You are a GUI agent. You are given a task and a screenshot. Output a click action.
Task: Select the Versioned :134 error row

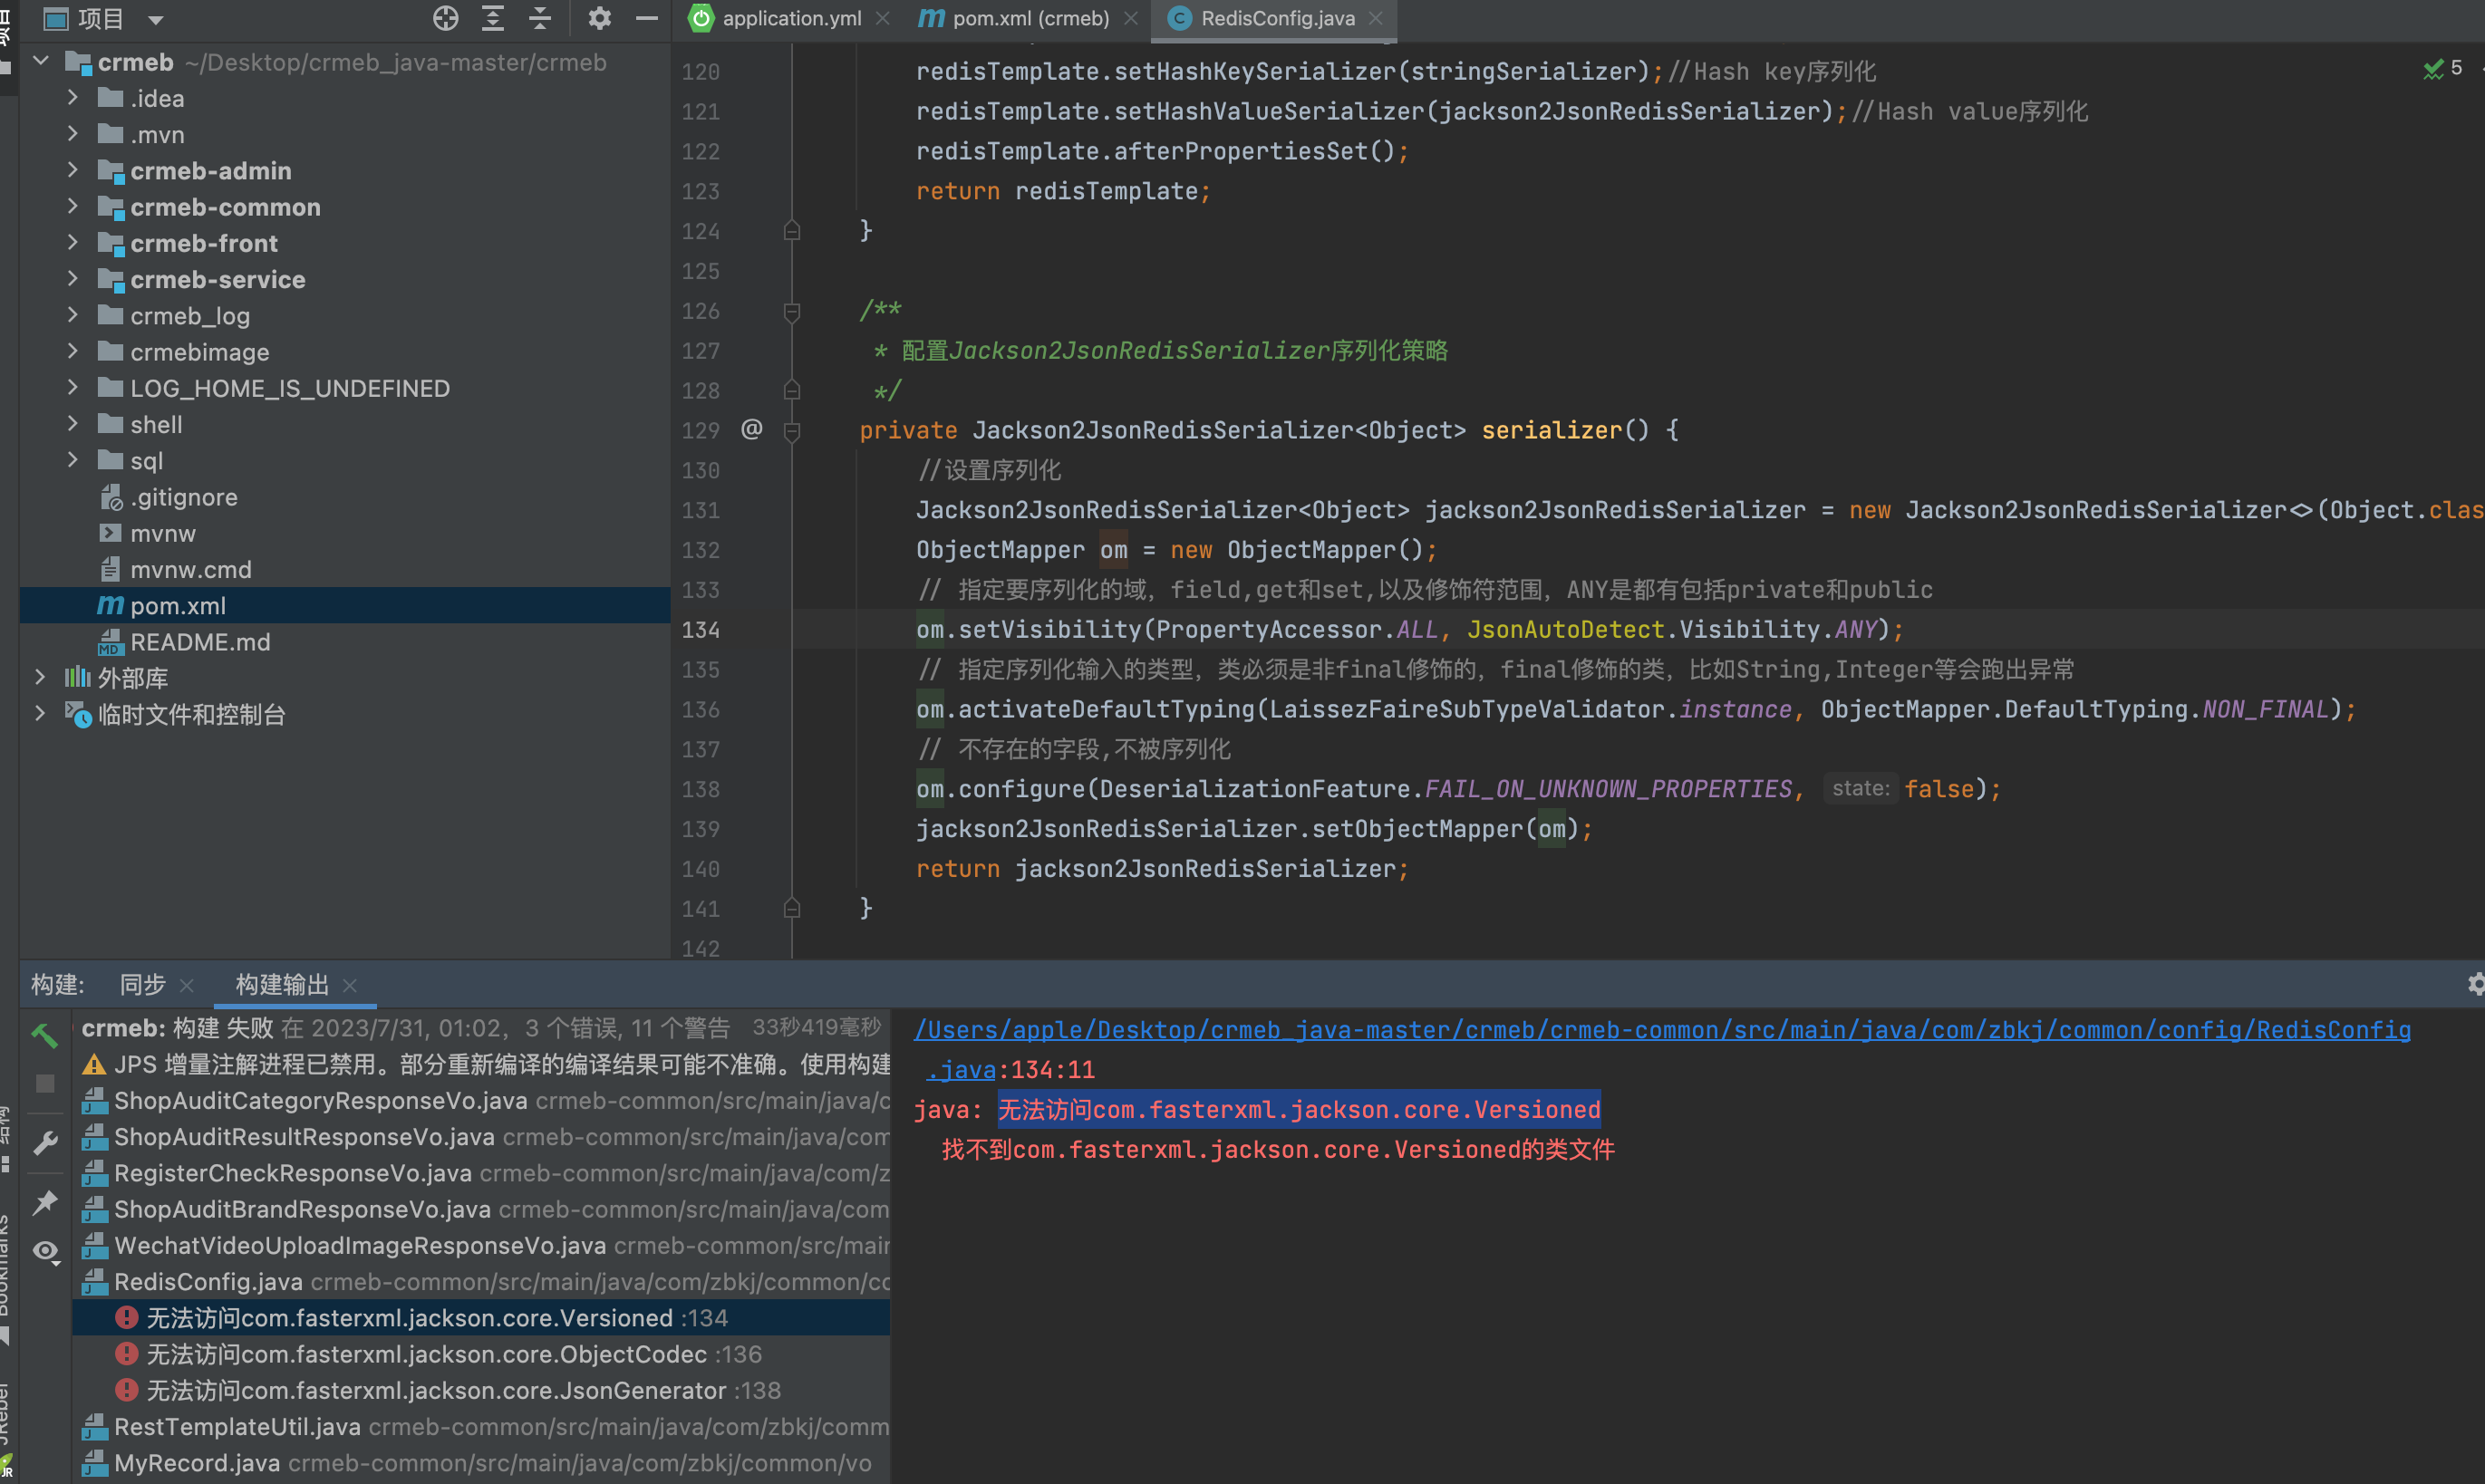pyautogui.click(x=481, y=1318)
